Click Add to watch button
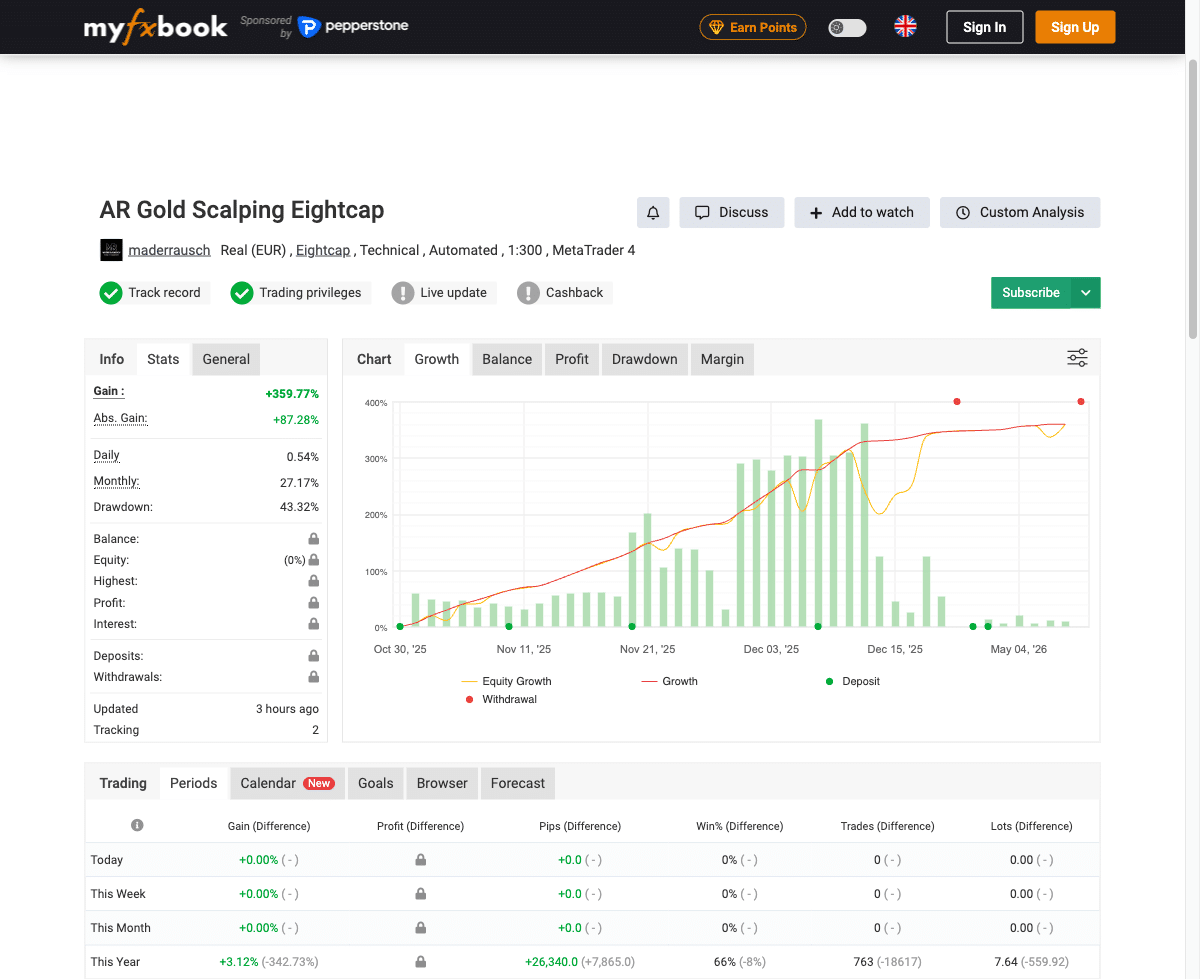This screenshot has height=979, width=1200. [861, 212]
